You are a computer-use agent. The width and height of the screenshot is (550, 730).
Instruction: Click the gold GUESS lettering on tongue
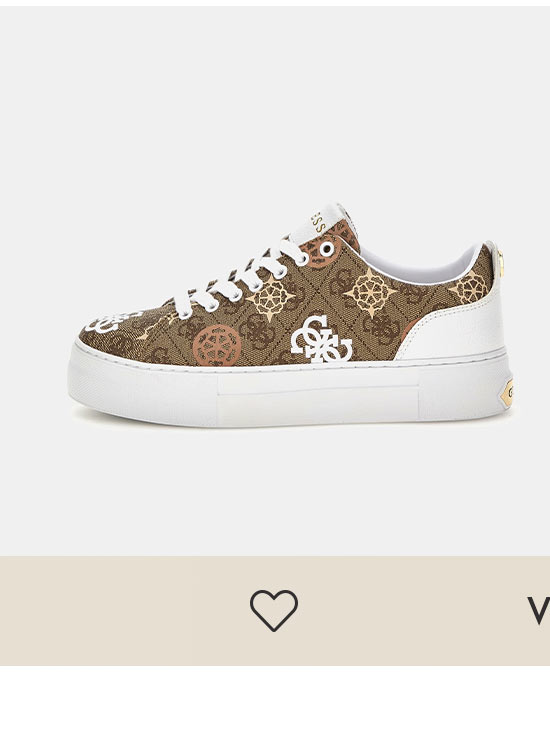(x=318, y=224)
